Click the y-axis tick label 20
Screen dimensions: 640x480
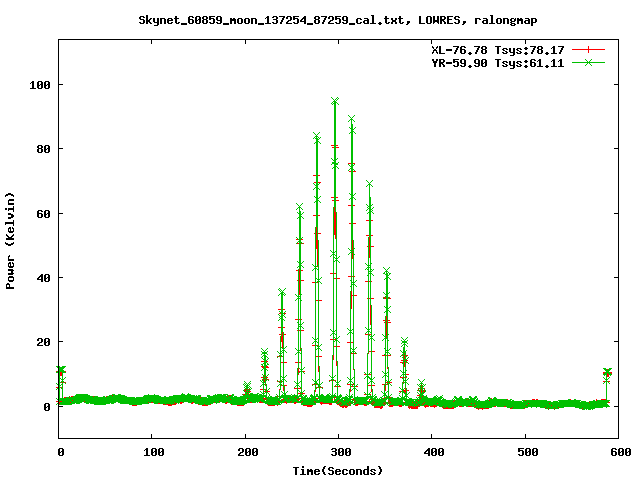click(43, 342)
